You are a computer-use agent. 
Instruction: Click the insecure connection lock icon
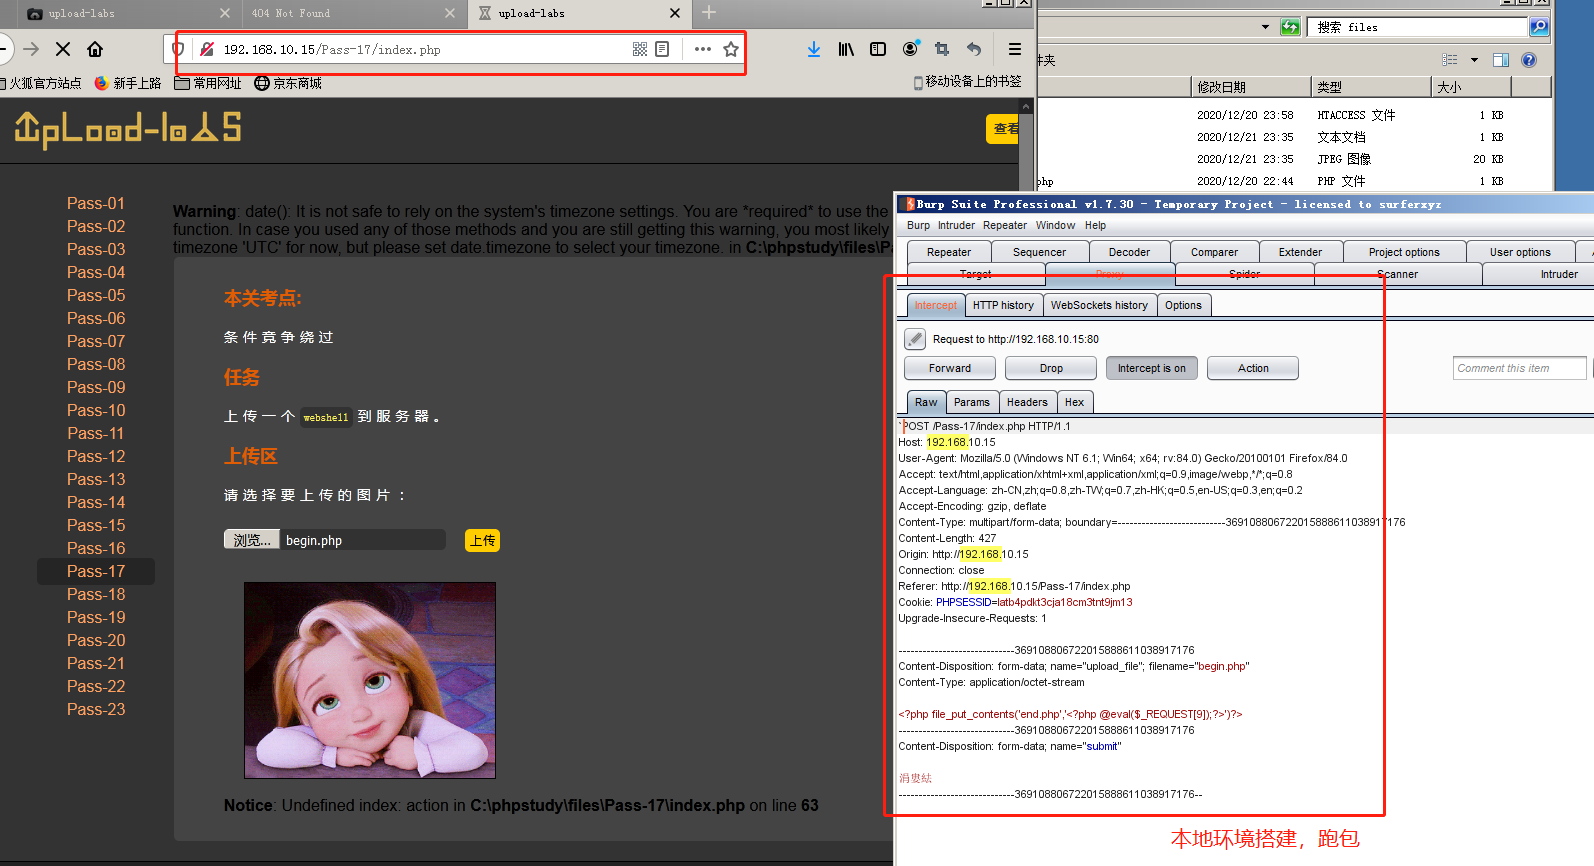pyautogui.click(x=207, y=49)
